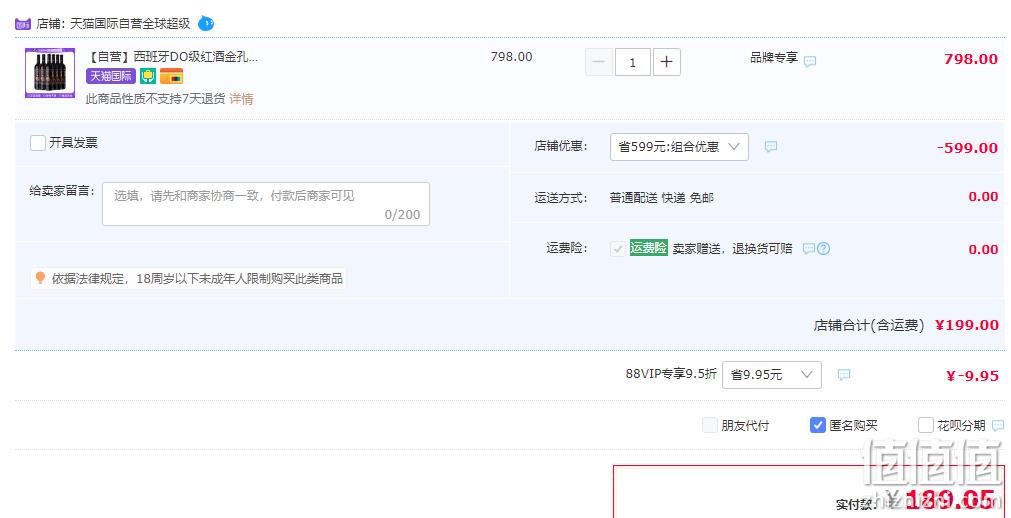Click 普通配送 快递 免邮 shipping text
1011x518 pixels.
coord(662,198)
